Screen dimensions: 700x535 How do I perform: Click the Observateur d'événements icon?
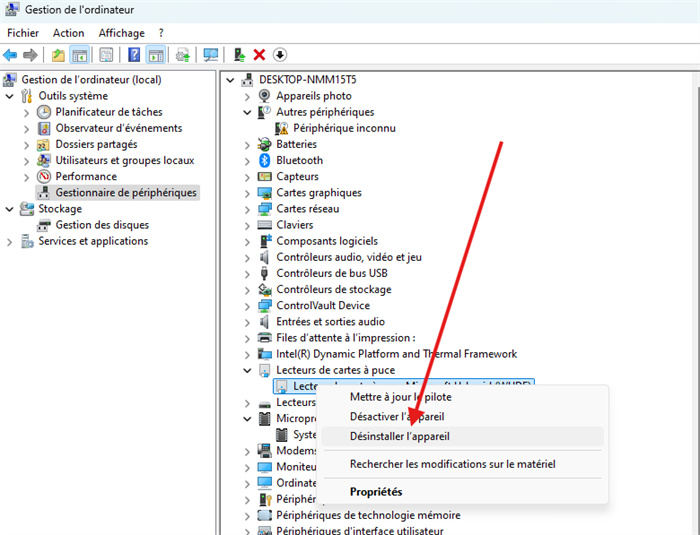tap(44, 128)
